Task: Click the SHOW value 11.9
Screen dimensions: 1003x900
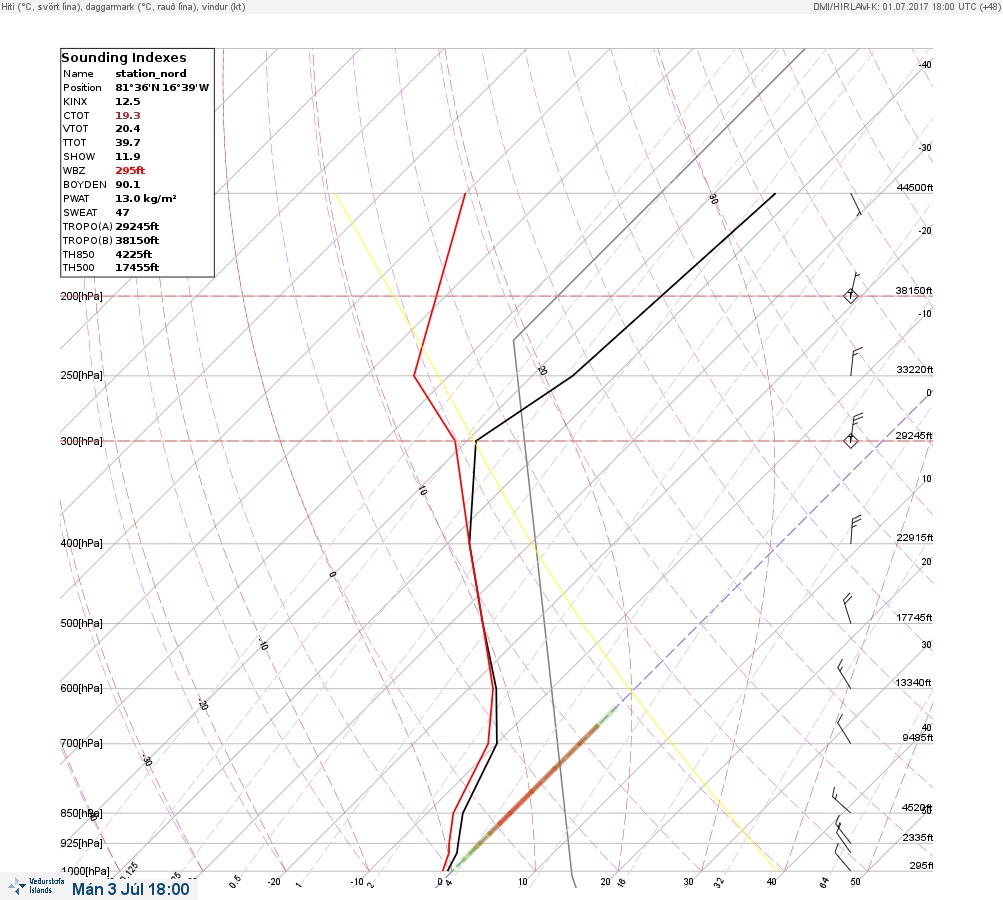Action: coord(128,157)
